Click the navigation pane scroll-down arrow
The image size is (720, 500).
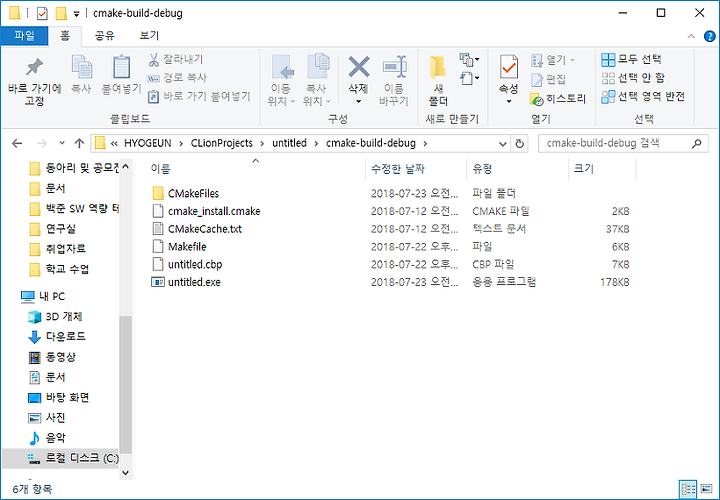pos(125,472)
